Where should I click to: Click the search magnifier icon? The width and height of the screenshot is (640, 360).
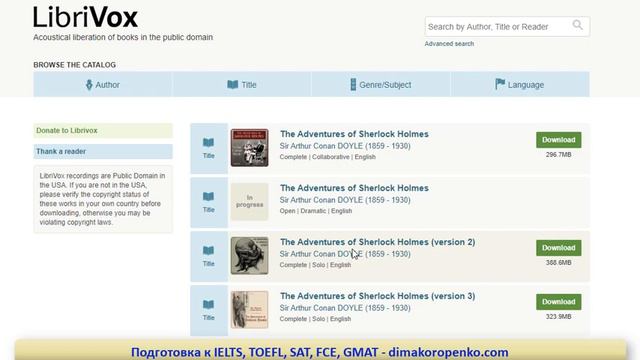click(x=578, y=25)
